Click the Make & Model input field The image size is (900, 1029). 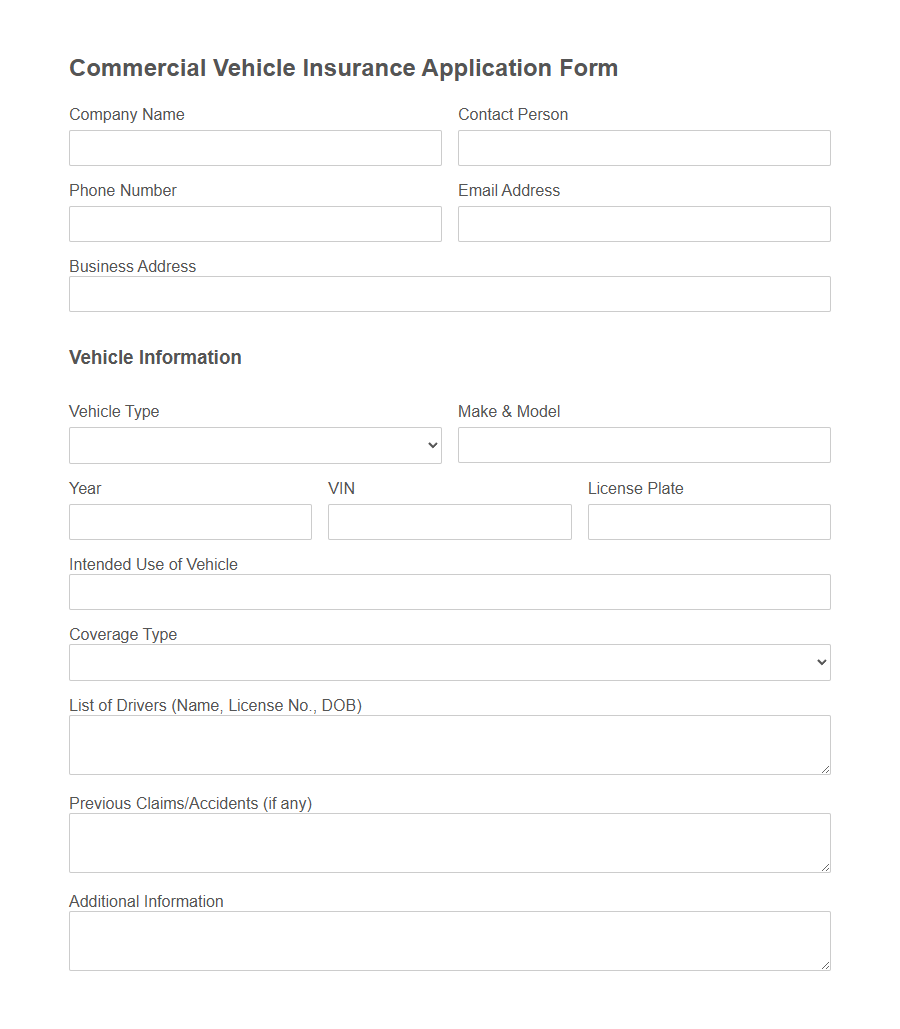point(644,445)
